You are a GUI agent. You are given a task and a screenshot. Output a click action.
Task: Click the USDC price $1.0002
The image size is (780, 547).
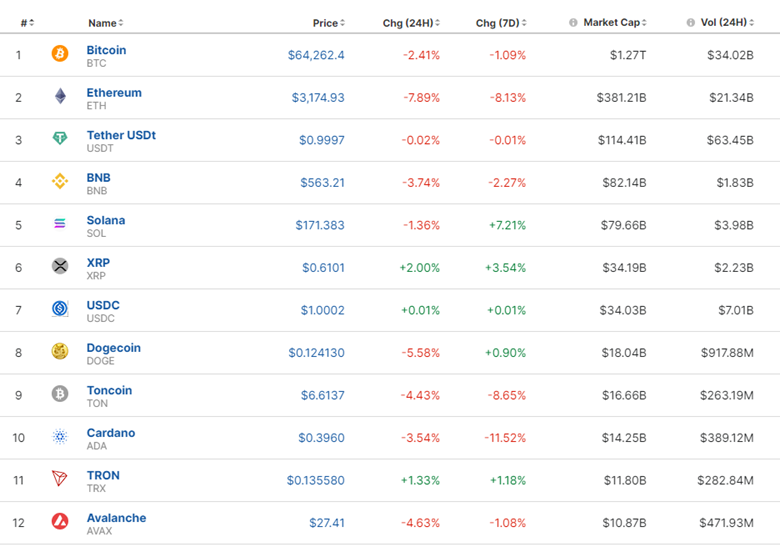(x=322, y=310)
